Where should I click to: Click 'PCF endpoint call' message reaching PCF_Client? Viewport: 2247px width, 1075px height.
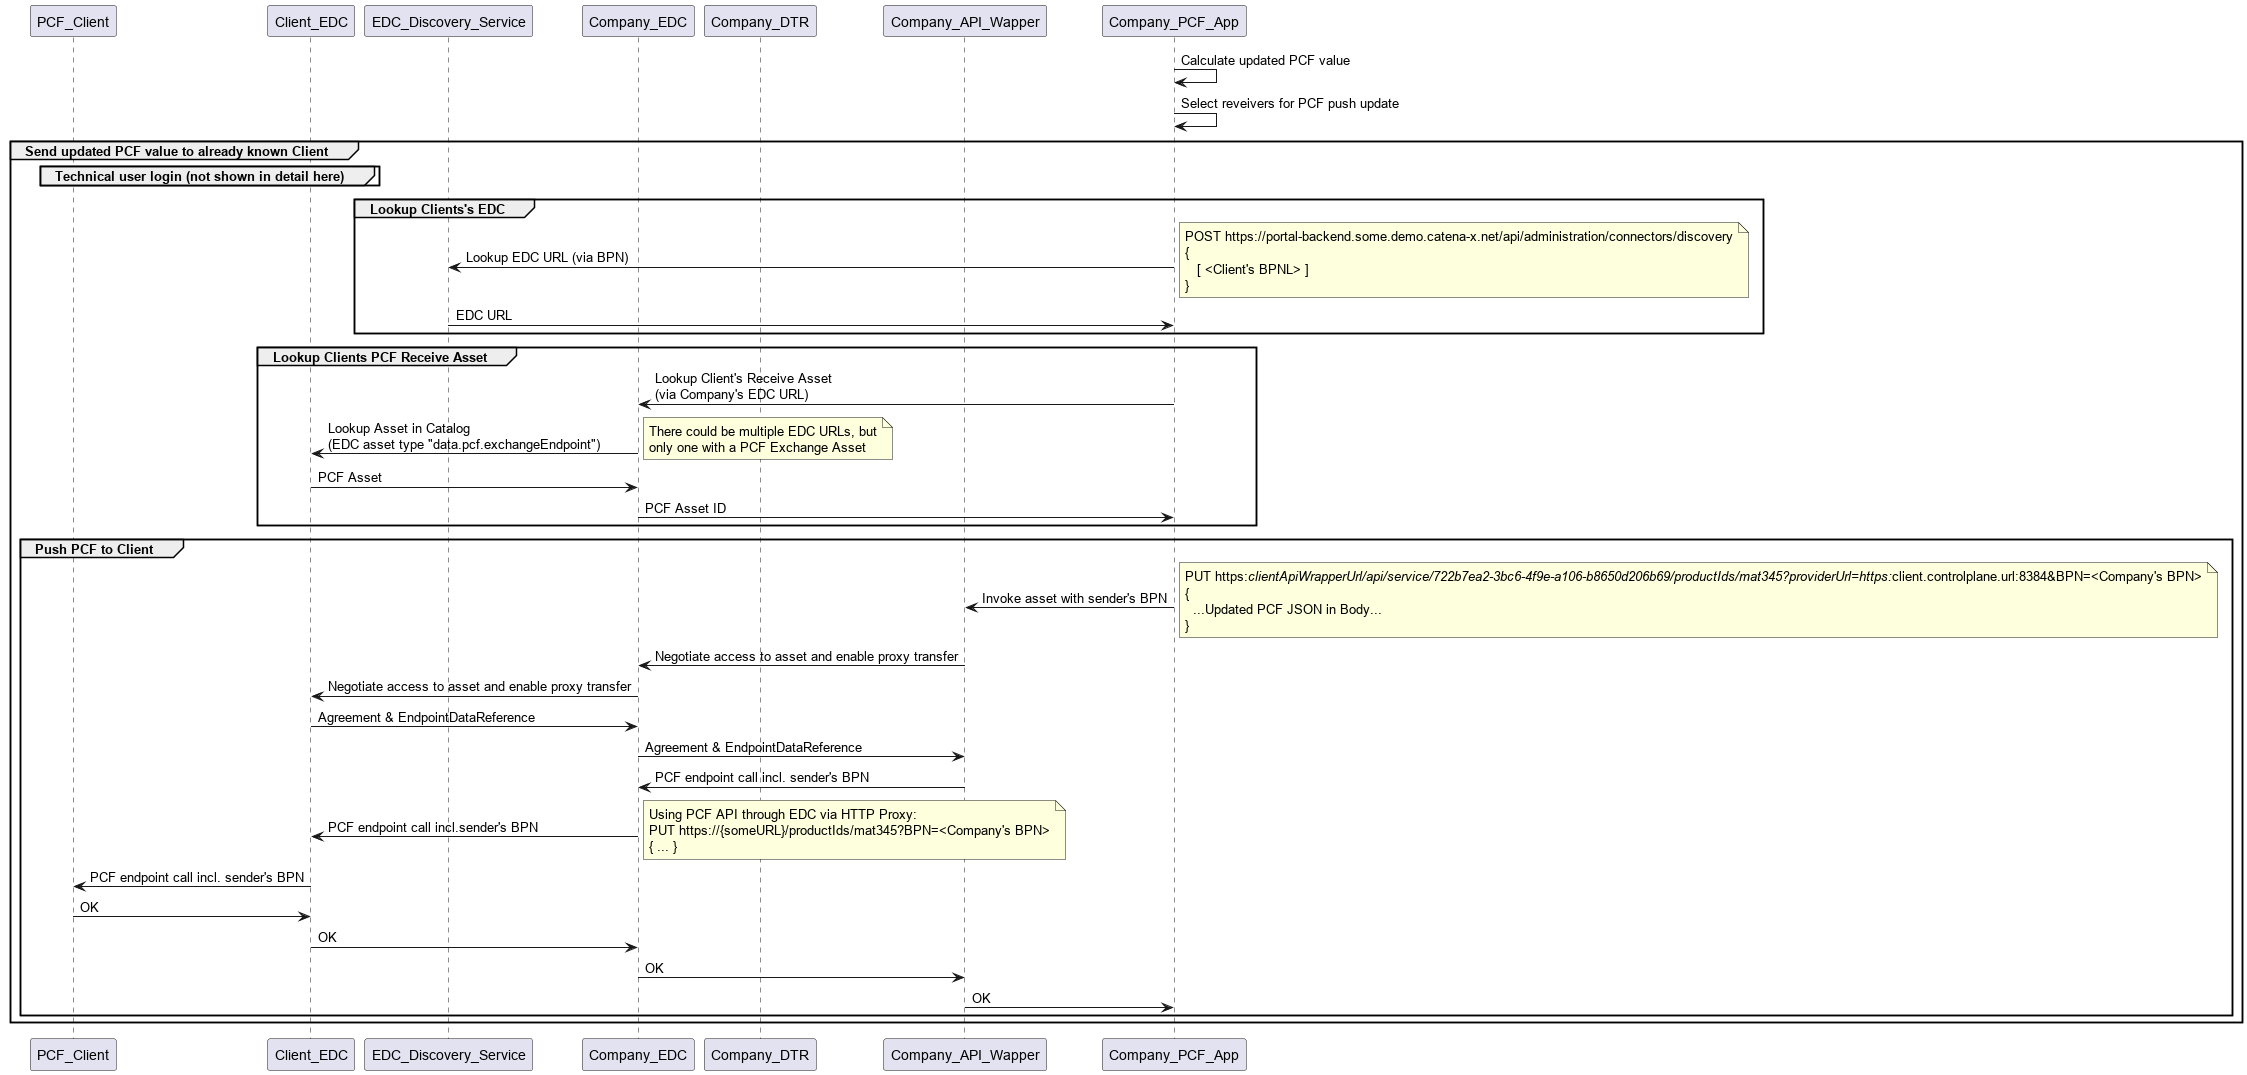click(197, 878)
